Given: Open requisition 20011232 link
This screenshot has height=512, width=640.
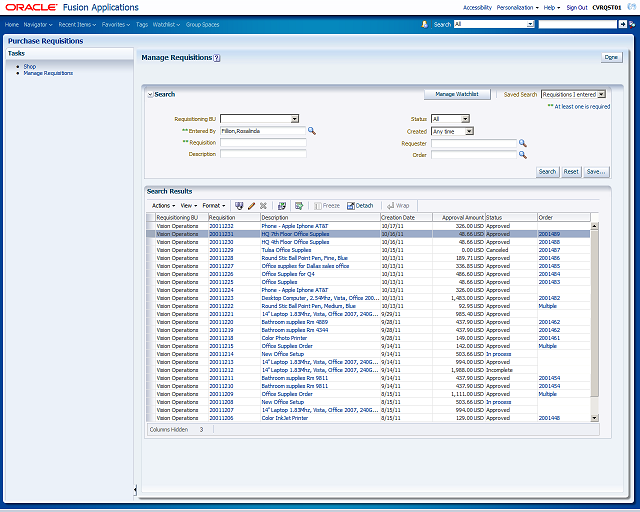Looking at the screenshot, I should [221, 226].
